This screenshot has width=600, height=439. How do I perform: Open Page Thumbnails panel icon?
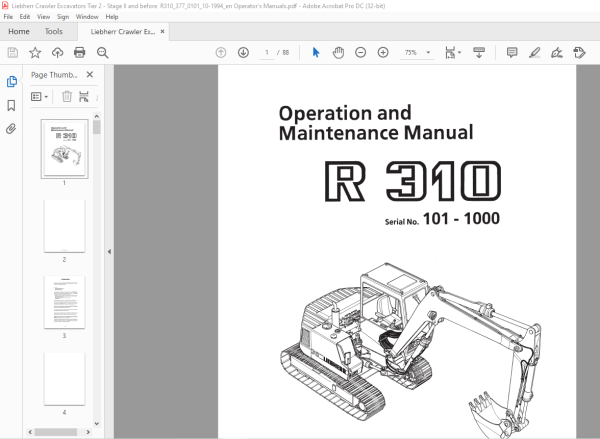[x=11, y=82]
